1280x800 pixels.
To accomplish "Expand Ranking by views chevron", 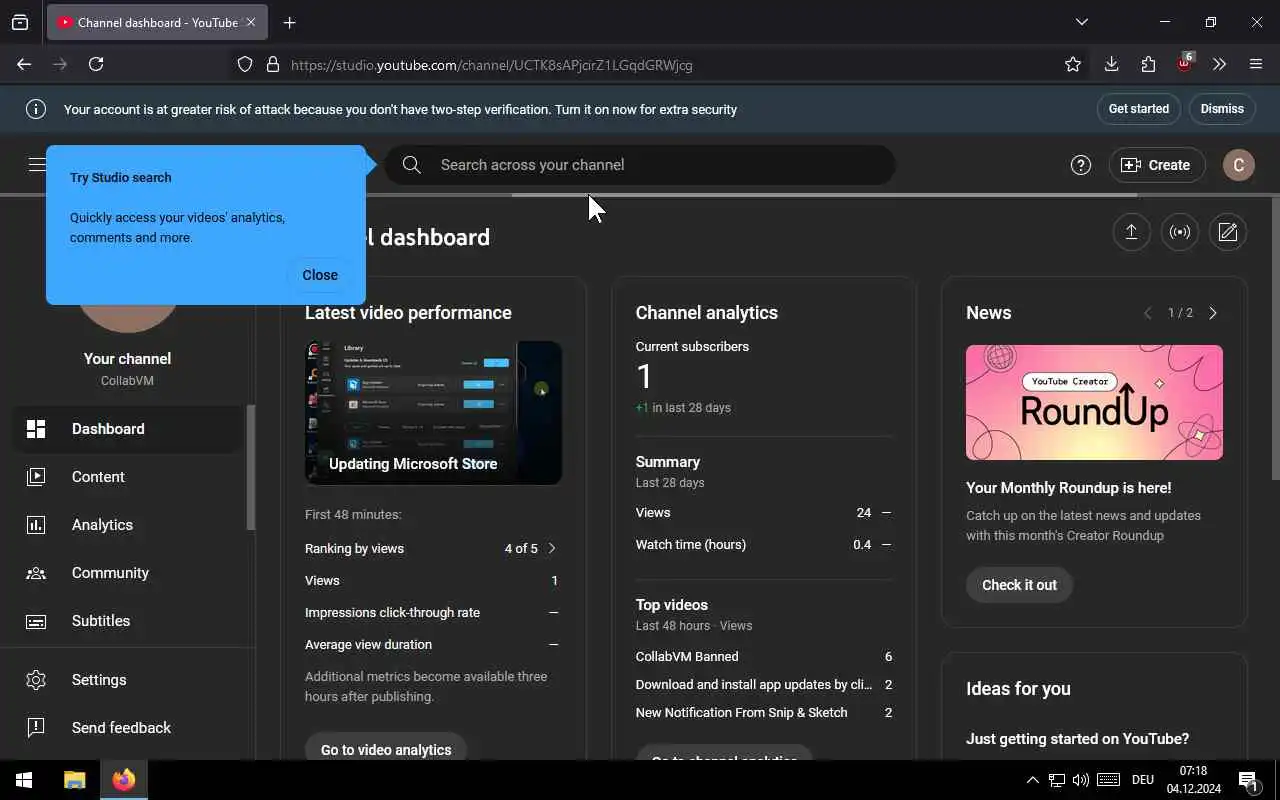I will 552,549.
